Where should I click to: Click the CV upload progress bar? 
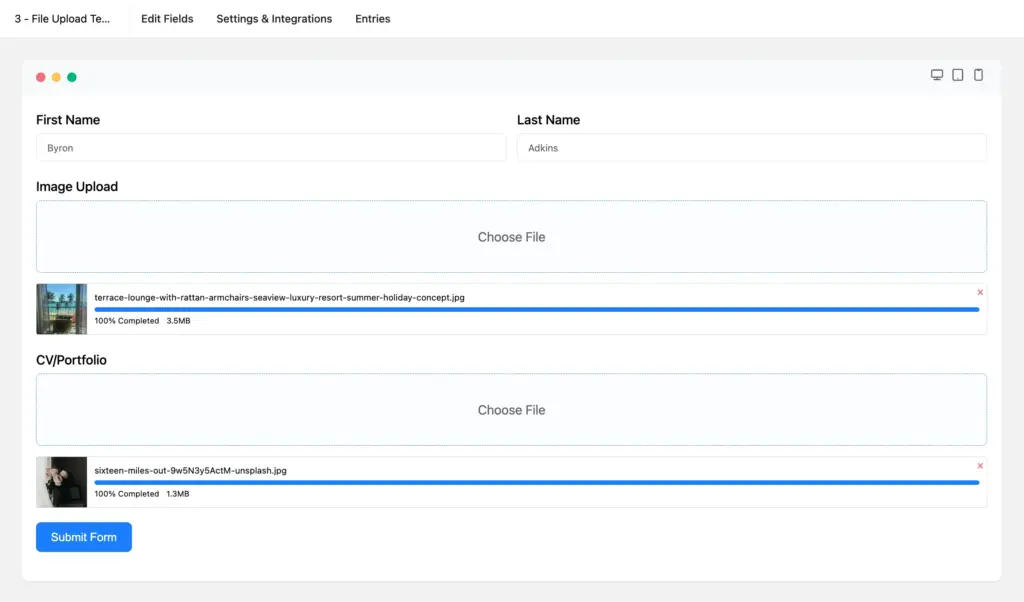click(537, 482)
